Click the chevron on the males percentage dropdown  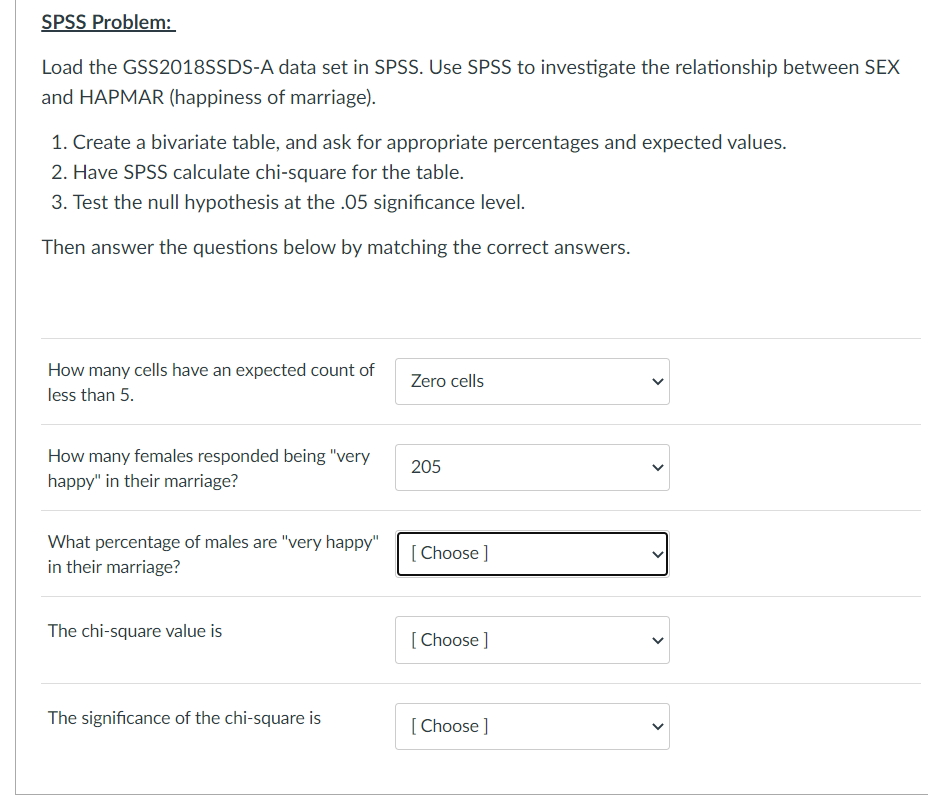pos(657,553)
